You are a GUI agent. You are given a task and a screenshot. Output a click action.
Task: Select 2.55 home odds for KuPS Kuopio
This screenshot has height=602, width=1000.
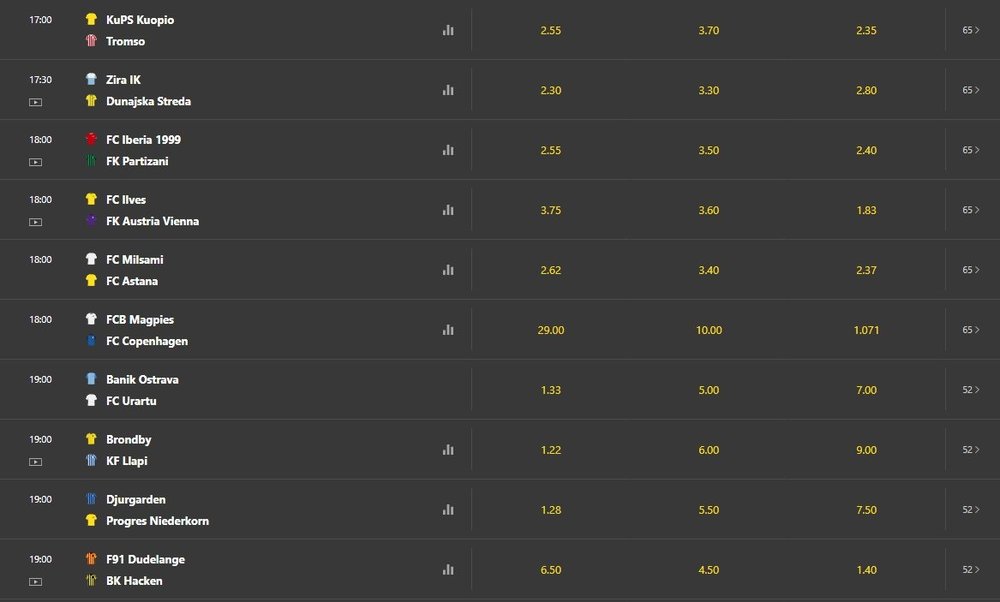tap(550, 30)
